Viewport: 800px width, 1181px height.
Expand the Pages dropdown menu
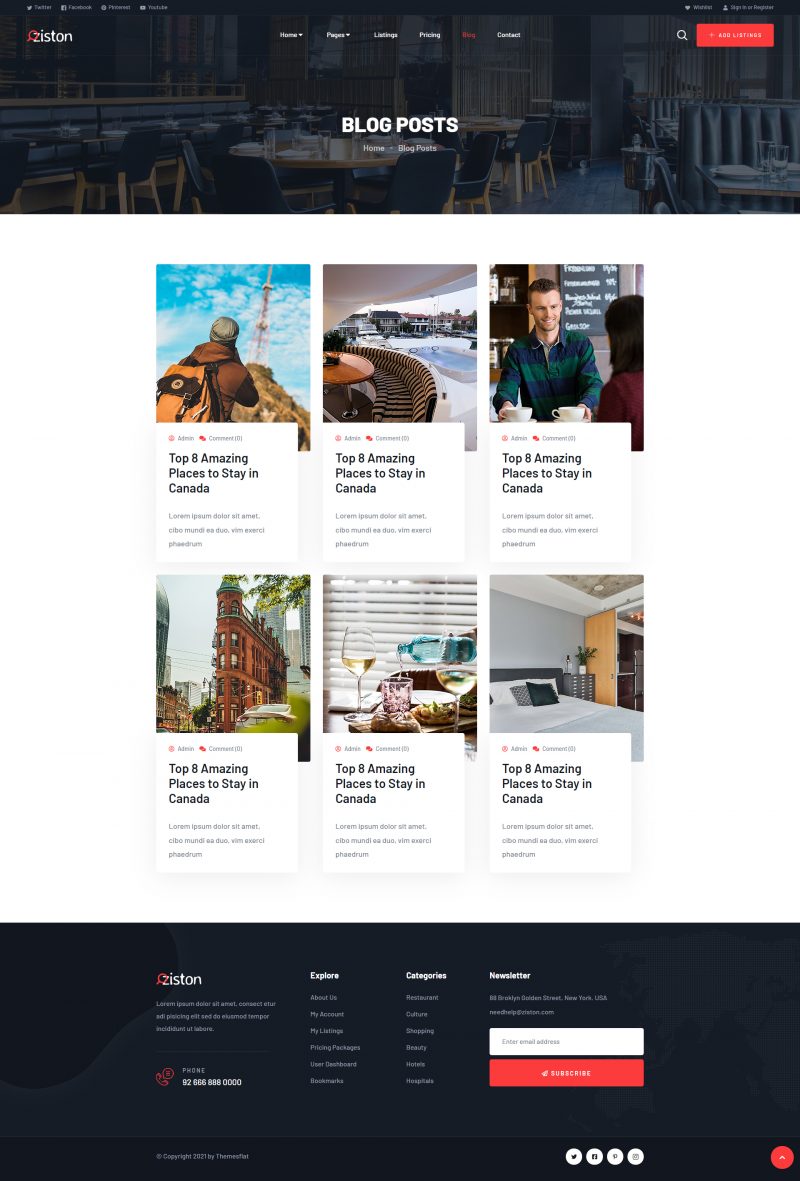pos(338,35)
